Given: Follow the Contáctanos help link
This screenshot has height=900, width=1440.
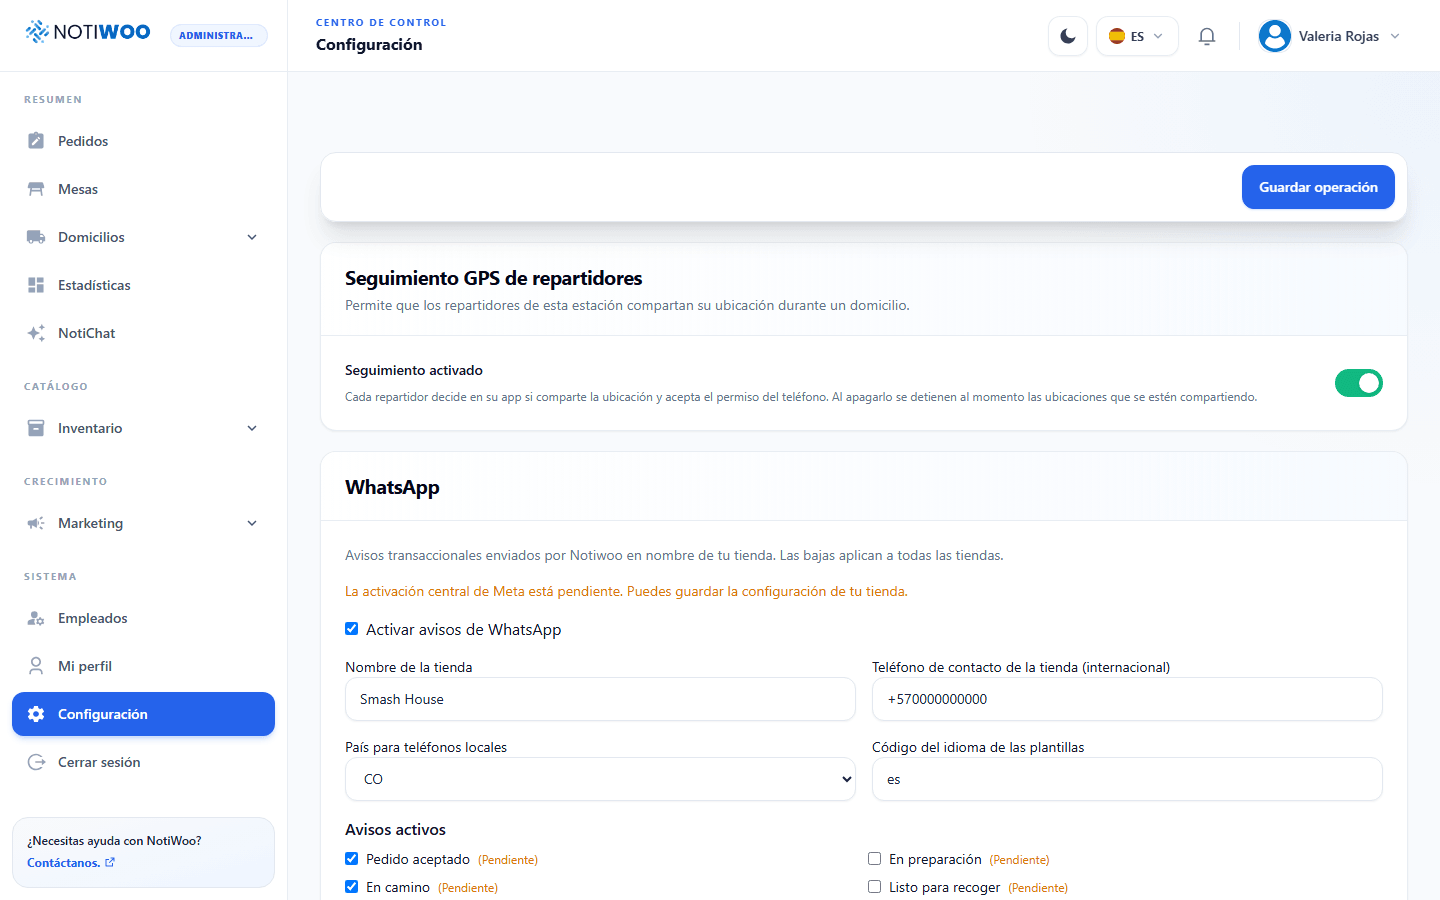Looking at the screenshot, I should click(71, 863).
